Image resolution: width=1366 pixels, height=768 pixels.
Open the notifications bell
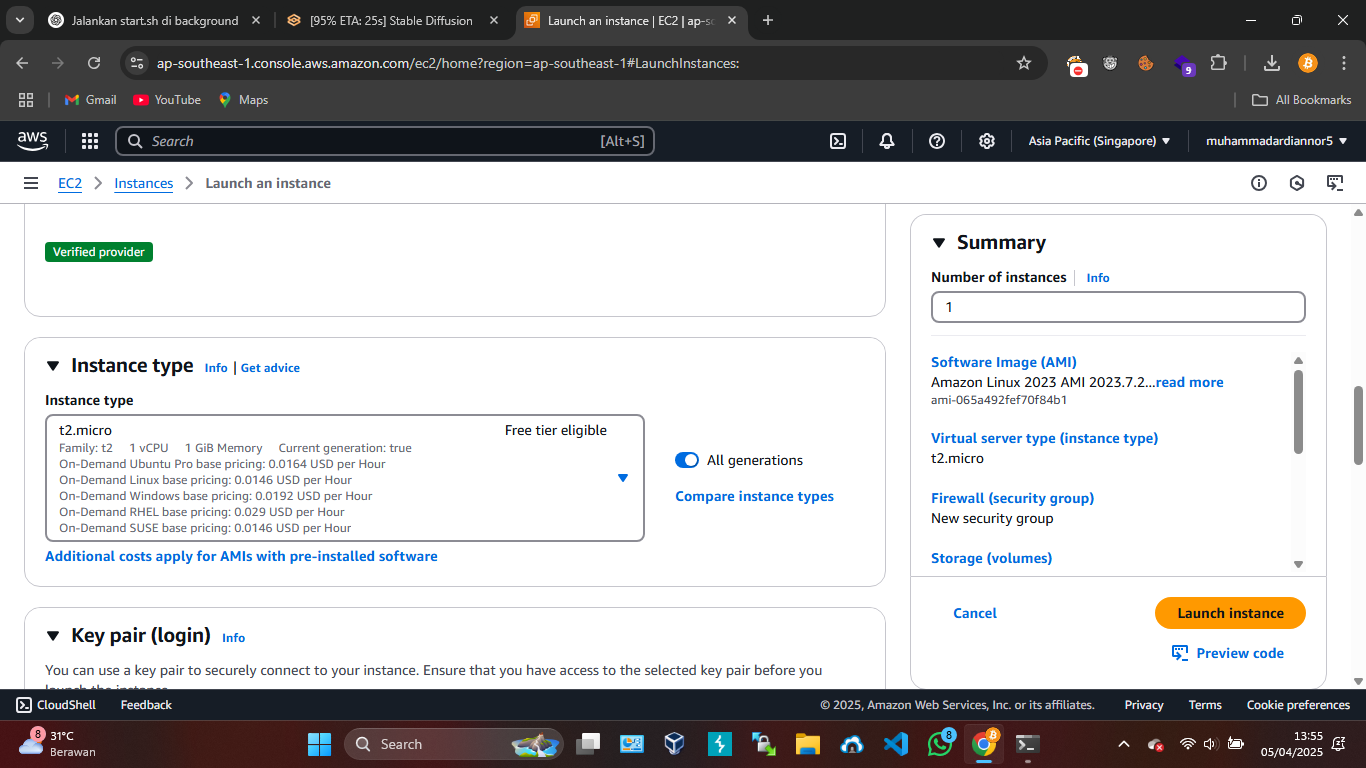tap(887, 141)
